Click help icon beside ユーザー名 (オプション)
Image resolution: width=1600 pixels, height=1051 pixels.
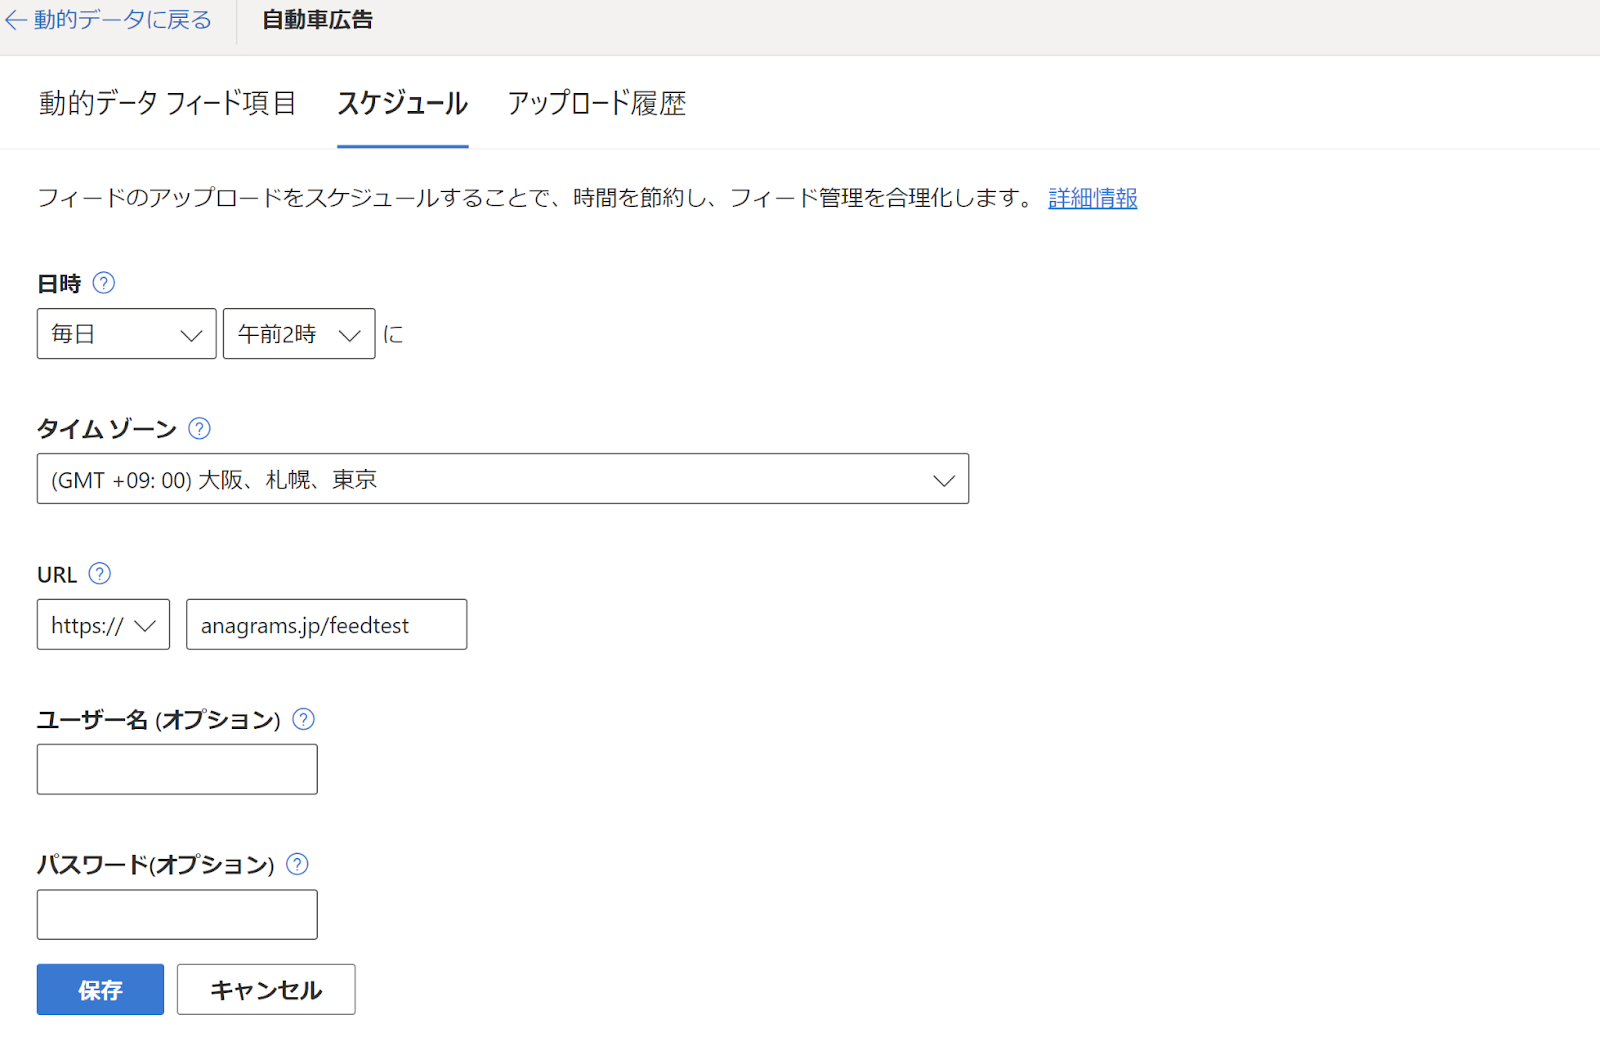tap(303, 719)
